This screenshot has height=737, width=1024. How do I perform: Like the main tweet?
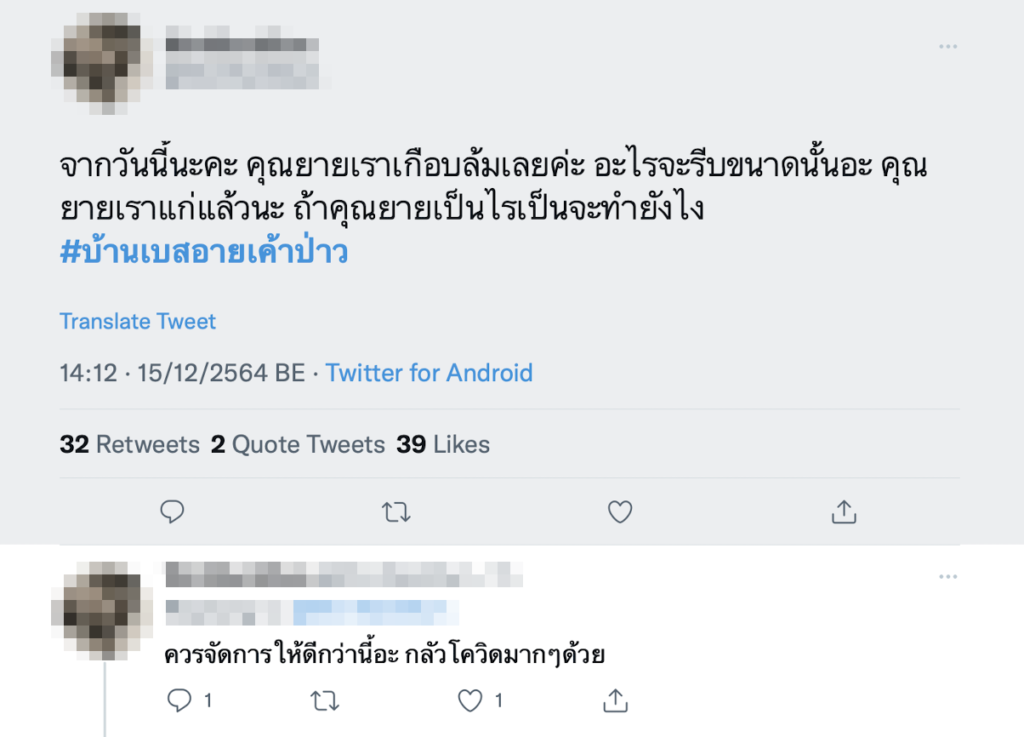(x=620, y=512)
